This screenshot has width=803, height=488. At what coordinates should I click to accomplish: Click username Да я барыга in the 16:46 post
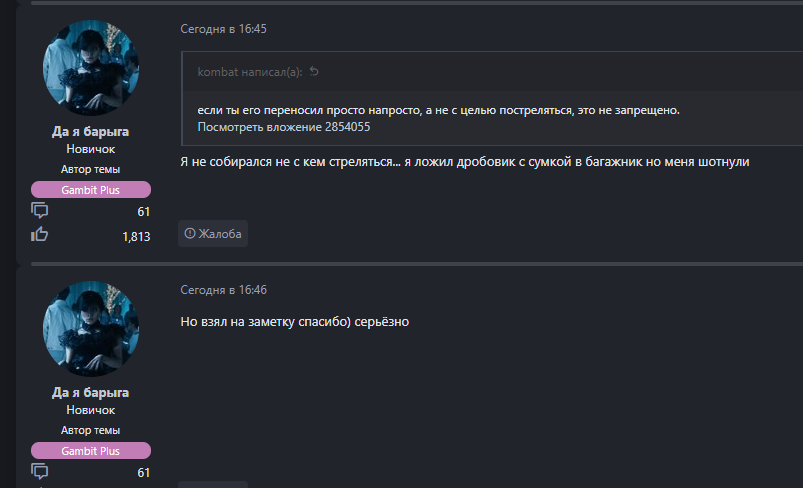(91, 392)
